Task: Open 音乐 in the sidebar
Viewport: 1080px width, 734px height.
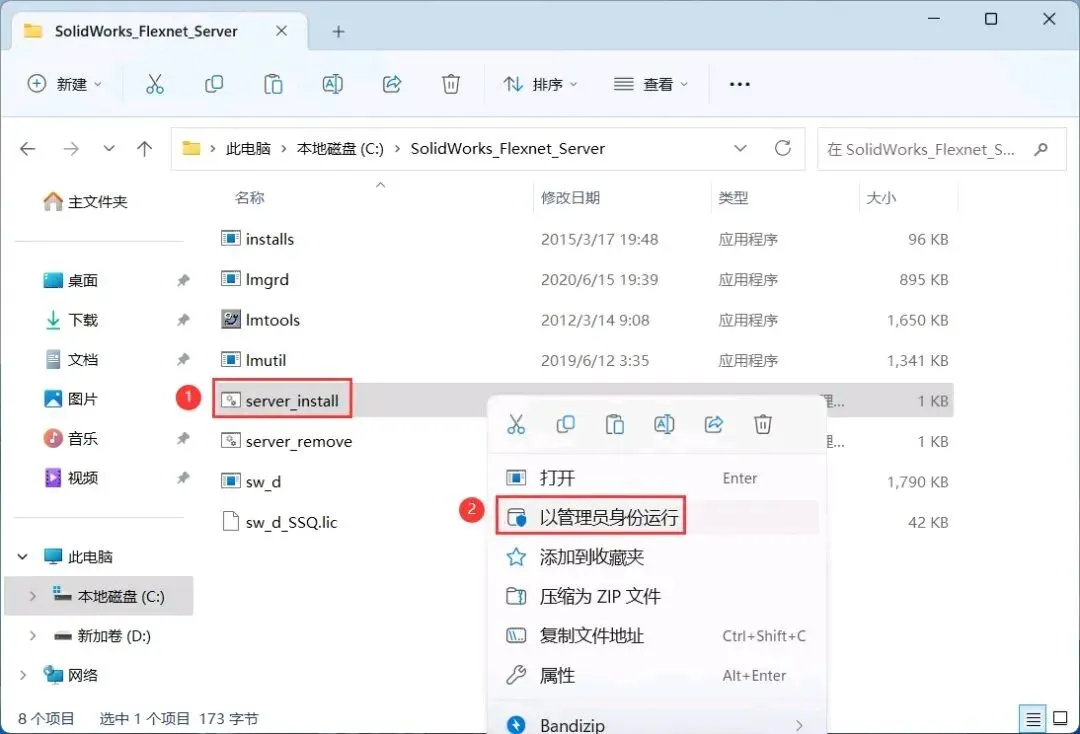Action: point(71,439)
